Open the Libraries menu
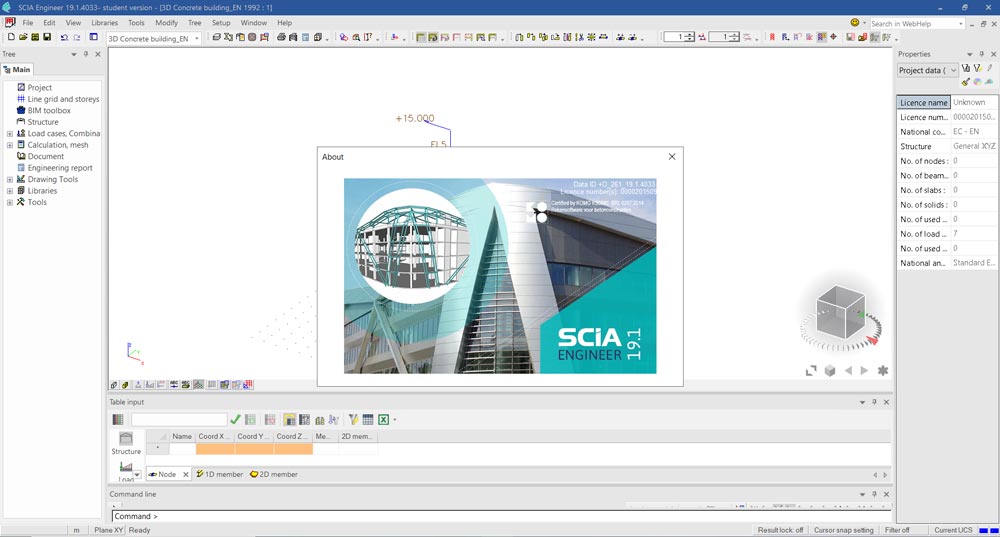The height and width of the screenshot is (537, 1000). tap(105, 23)
